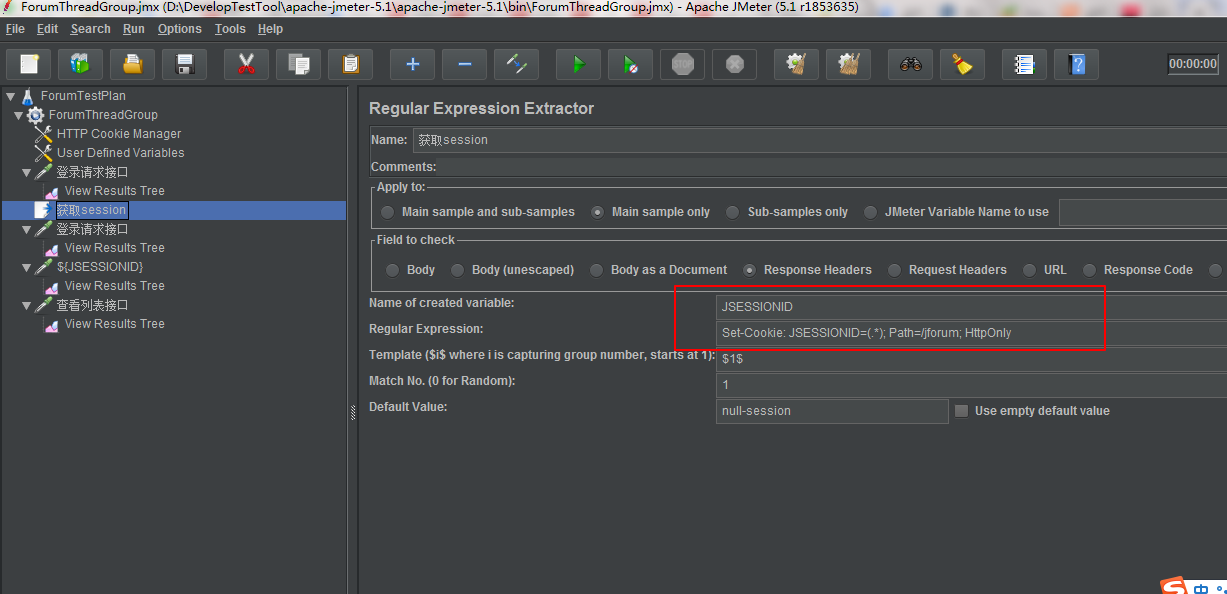This screenshot has height=594, width=1227.
Task: Click Start no pauses icon
Action: (630, 64)
